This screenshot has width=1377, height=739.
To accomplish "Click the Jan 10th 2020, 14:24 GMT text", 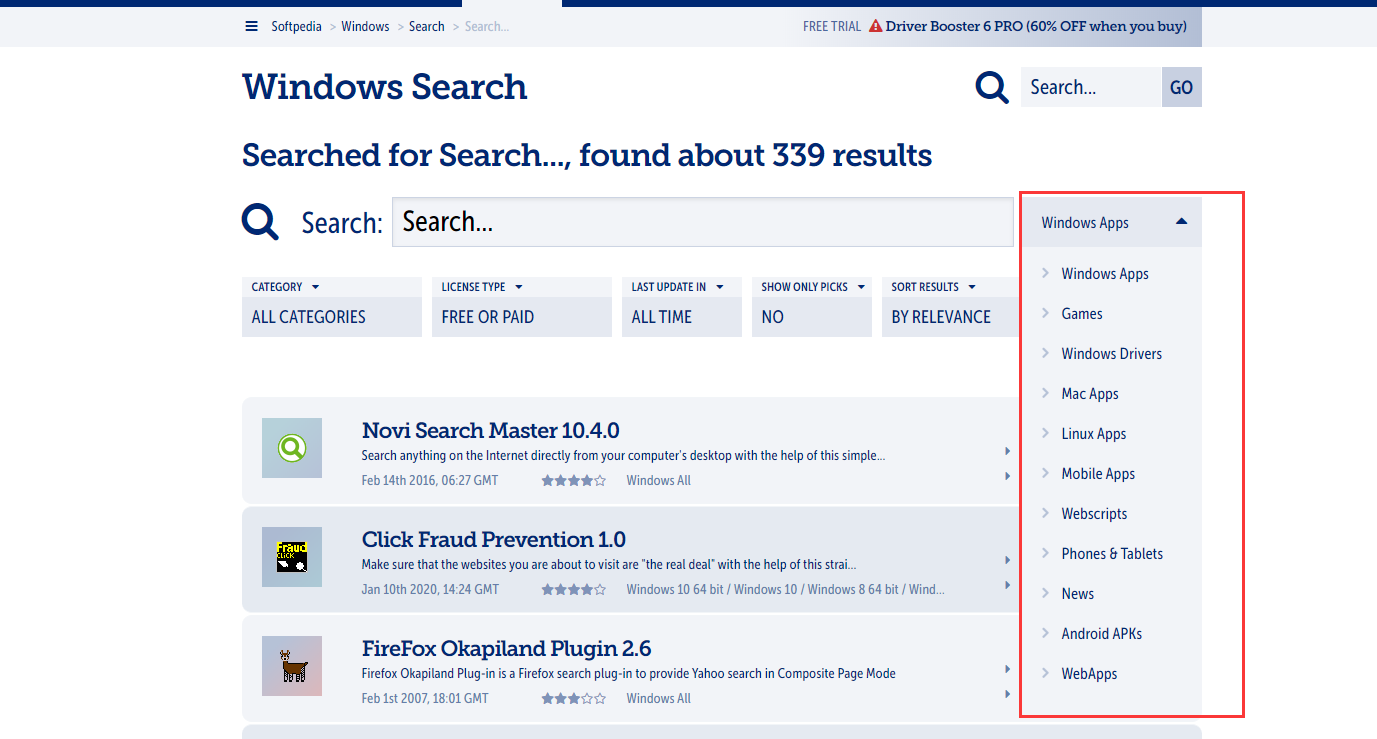I will pos(430,590).
